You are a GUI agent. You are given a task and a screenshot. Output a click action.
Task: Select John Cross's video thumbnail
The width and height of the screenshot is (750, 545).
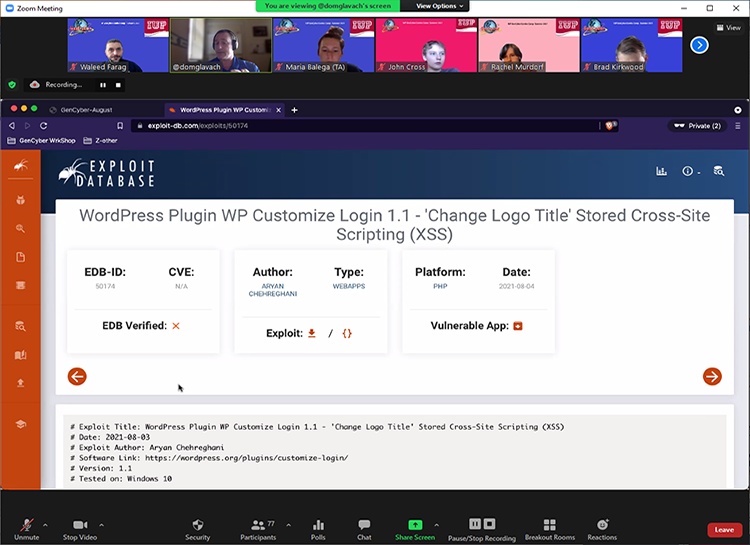(426, 45)
